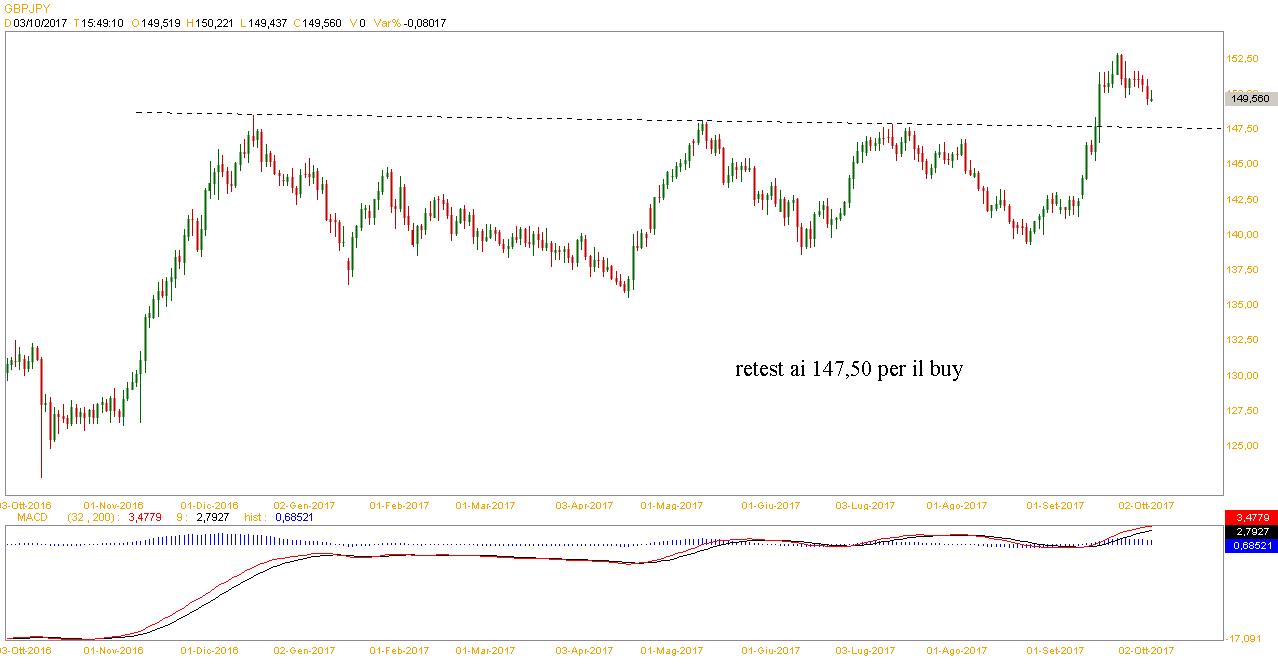The width and height of the screenshot is (1278, 668).
Task: Select the high price value 150,221
Action: tap(216, 23)
